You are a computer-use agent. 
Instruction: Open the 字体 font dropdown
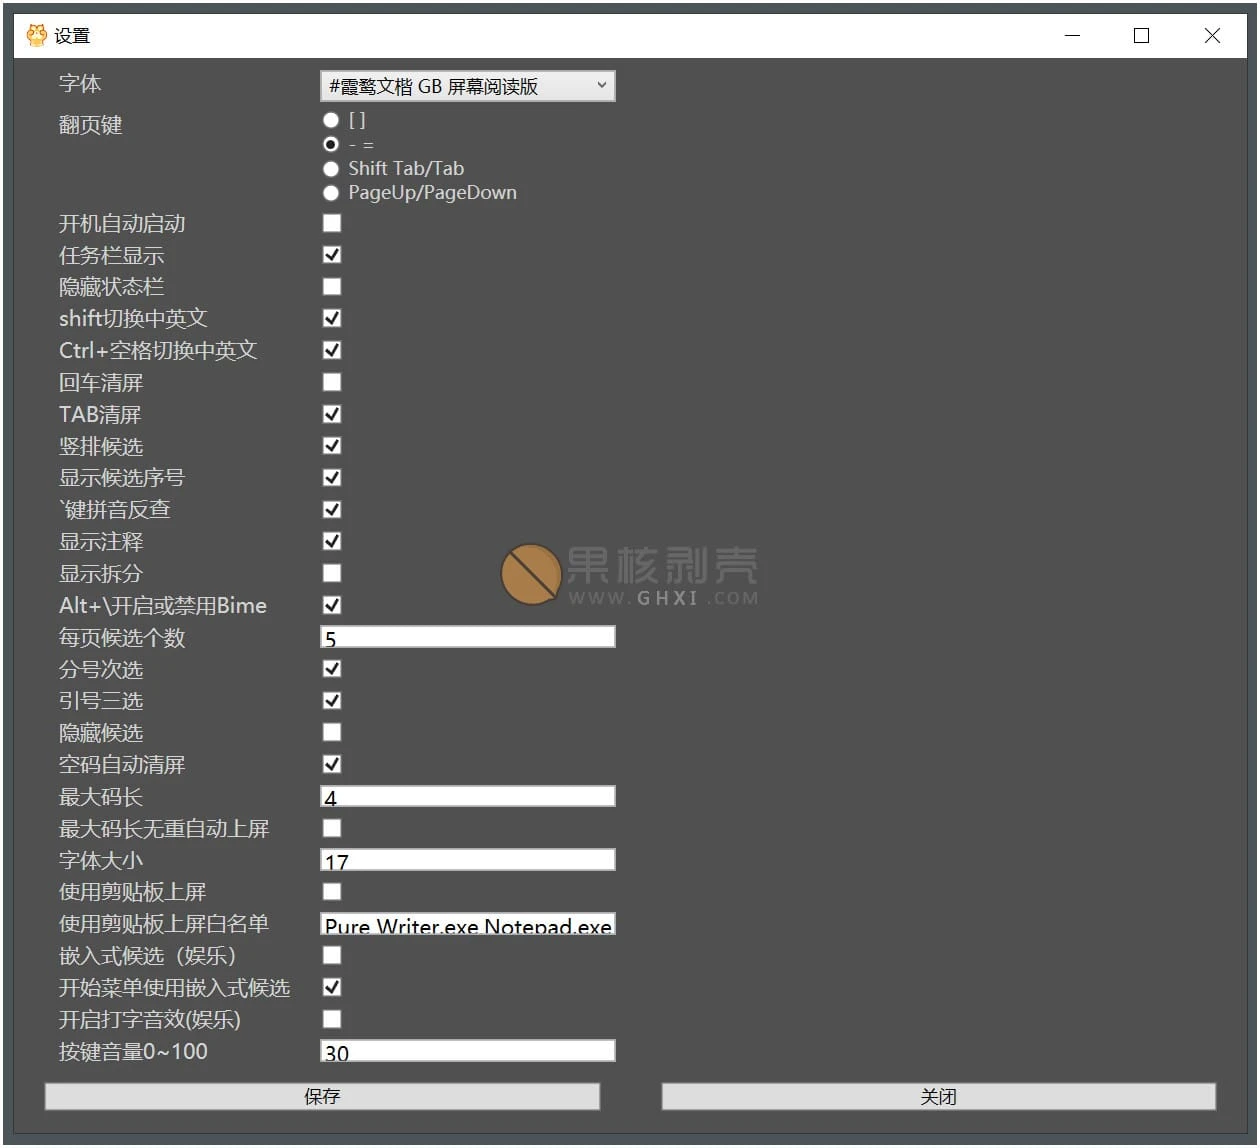point(467,86)
